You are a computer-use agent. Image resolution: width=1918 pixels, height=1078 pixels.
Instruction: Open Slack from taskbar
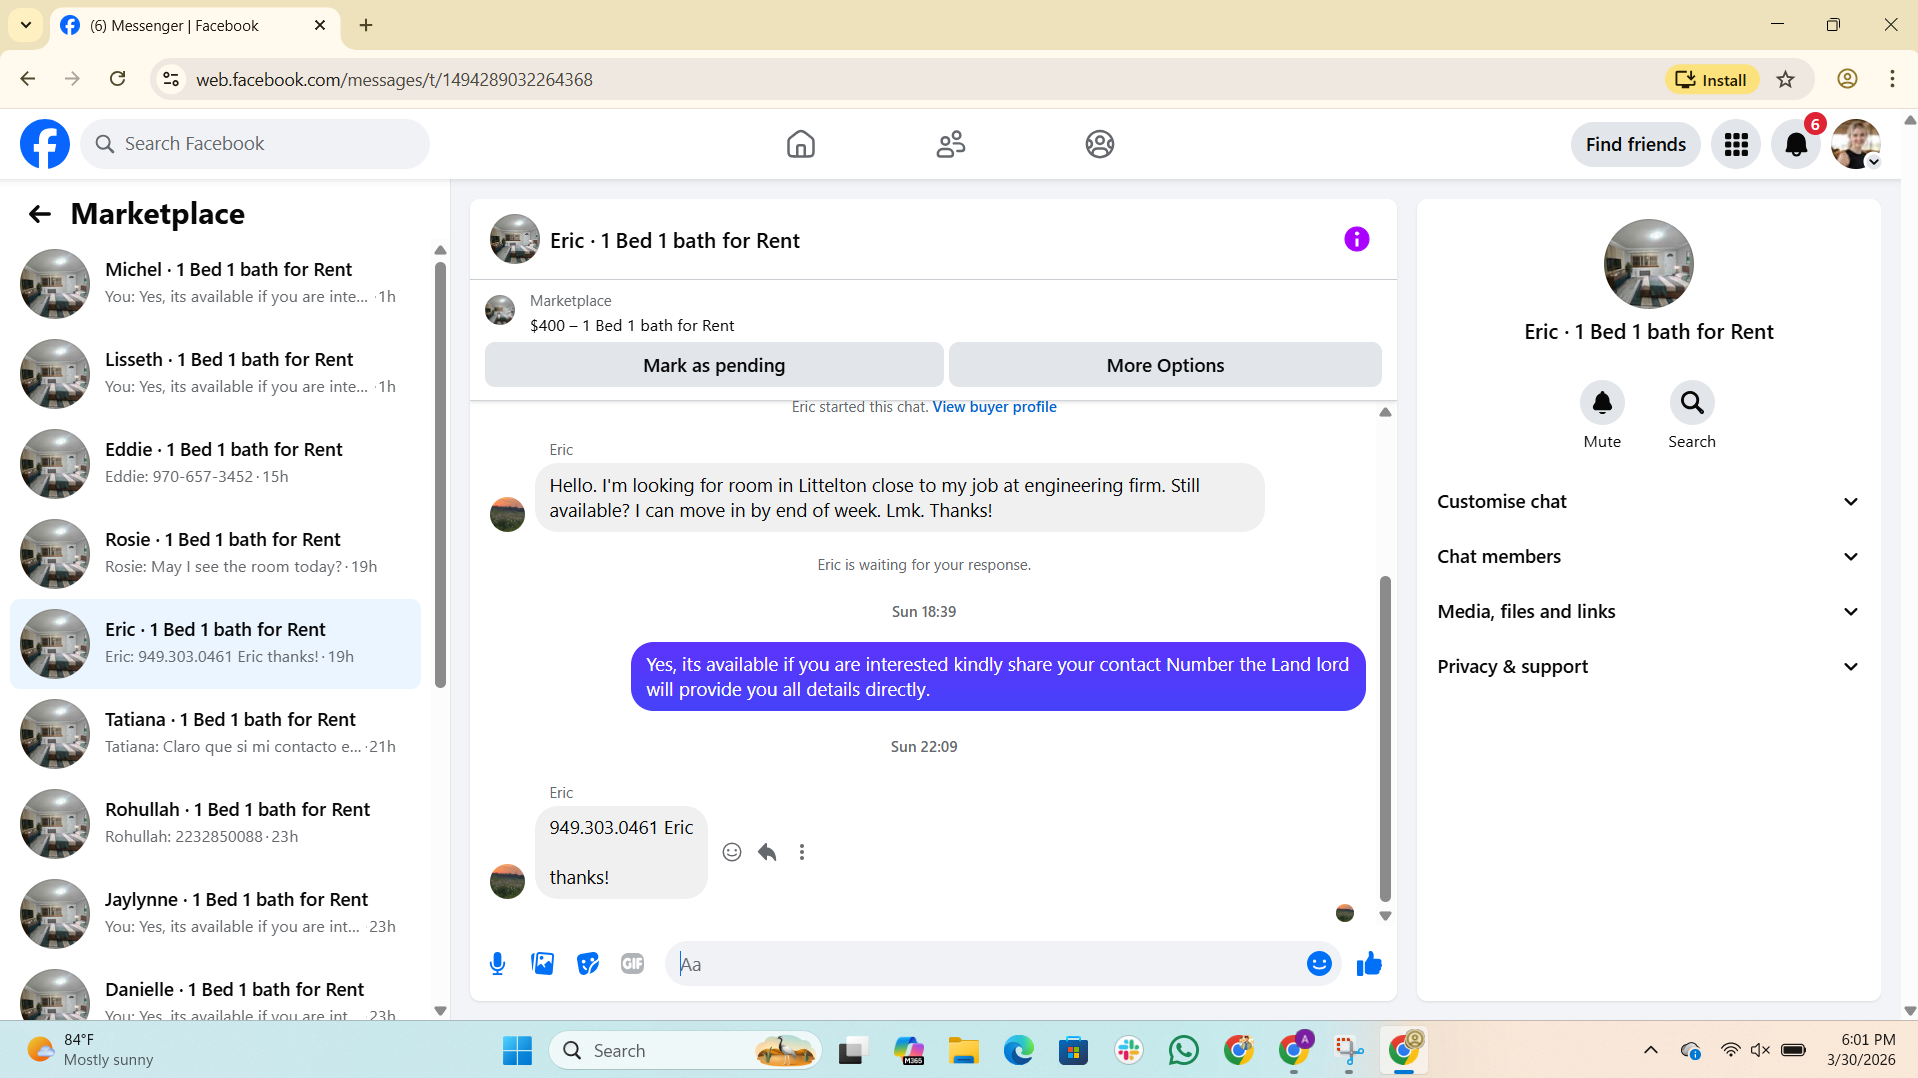(1128, 1051)
